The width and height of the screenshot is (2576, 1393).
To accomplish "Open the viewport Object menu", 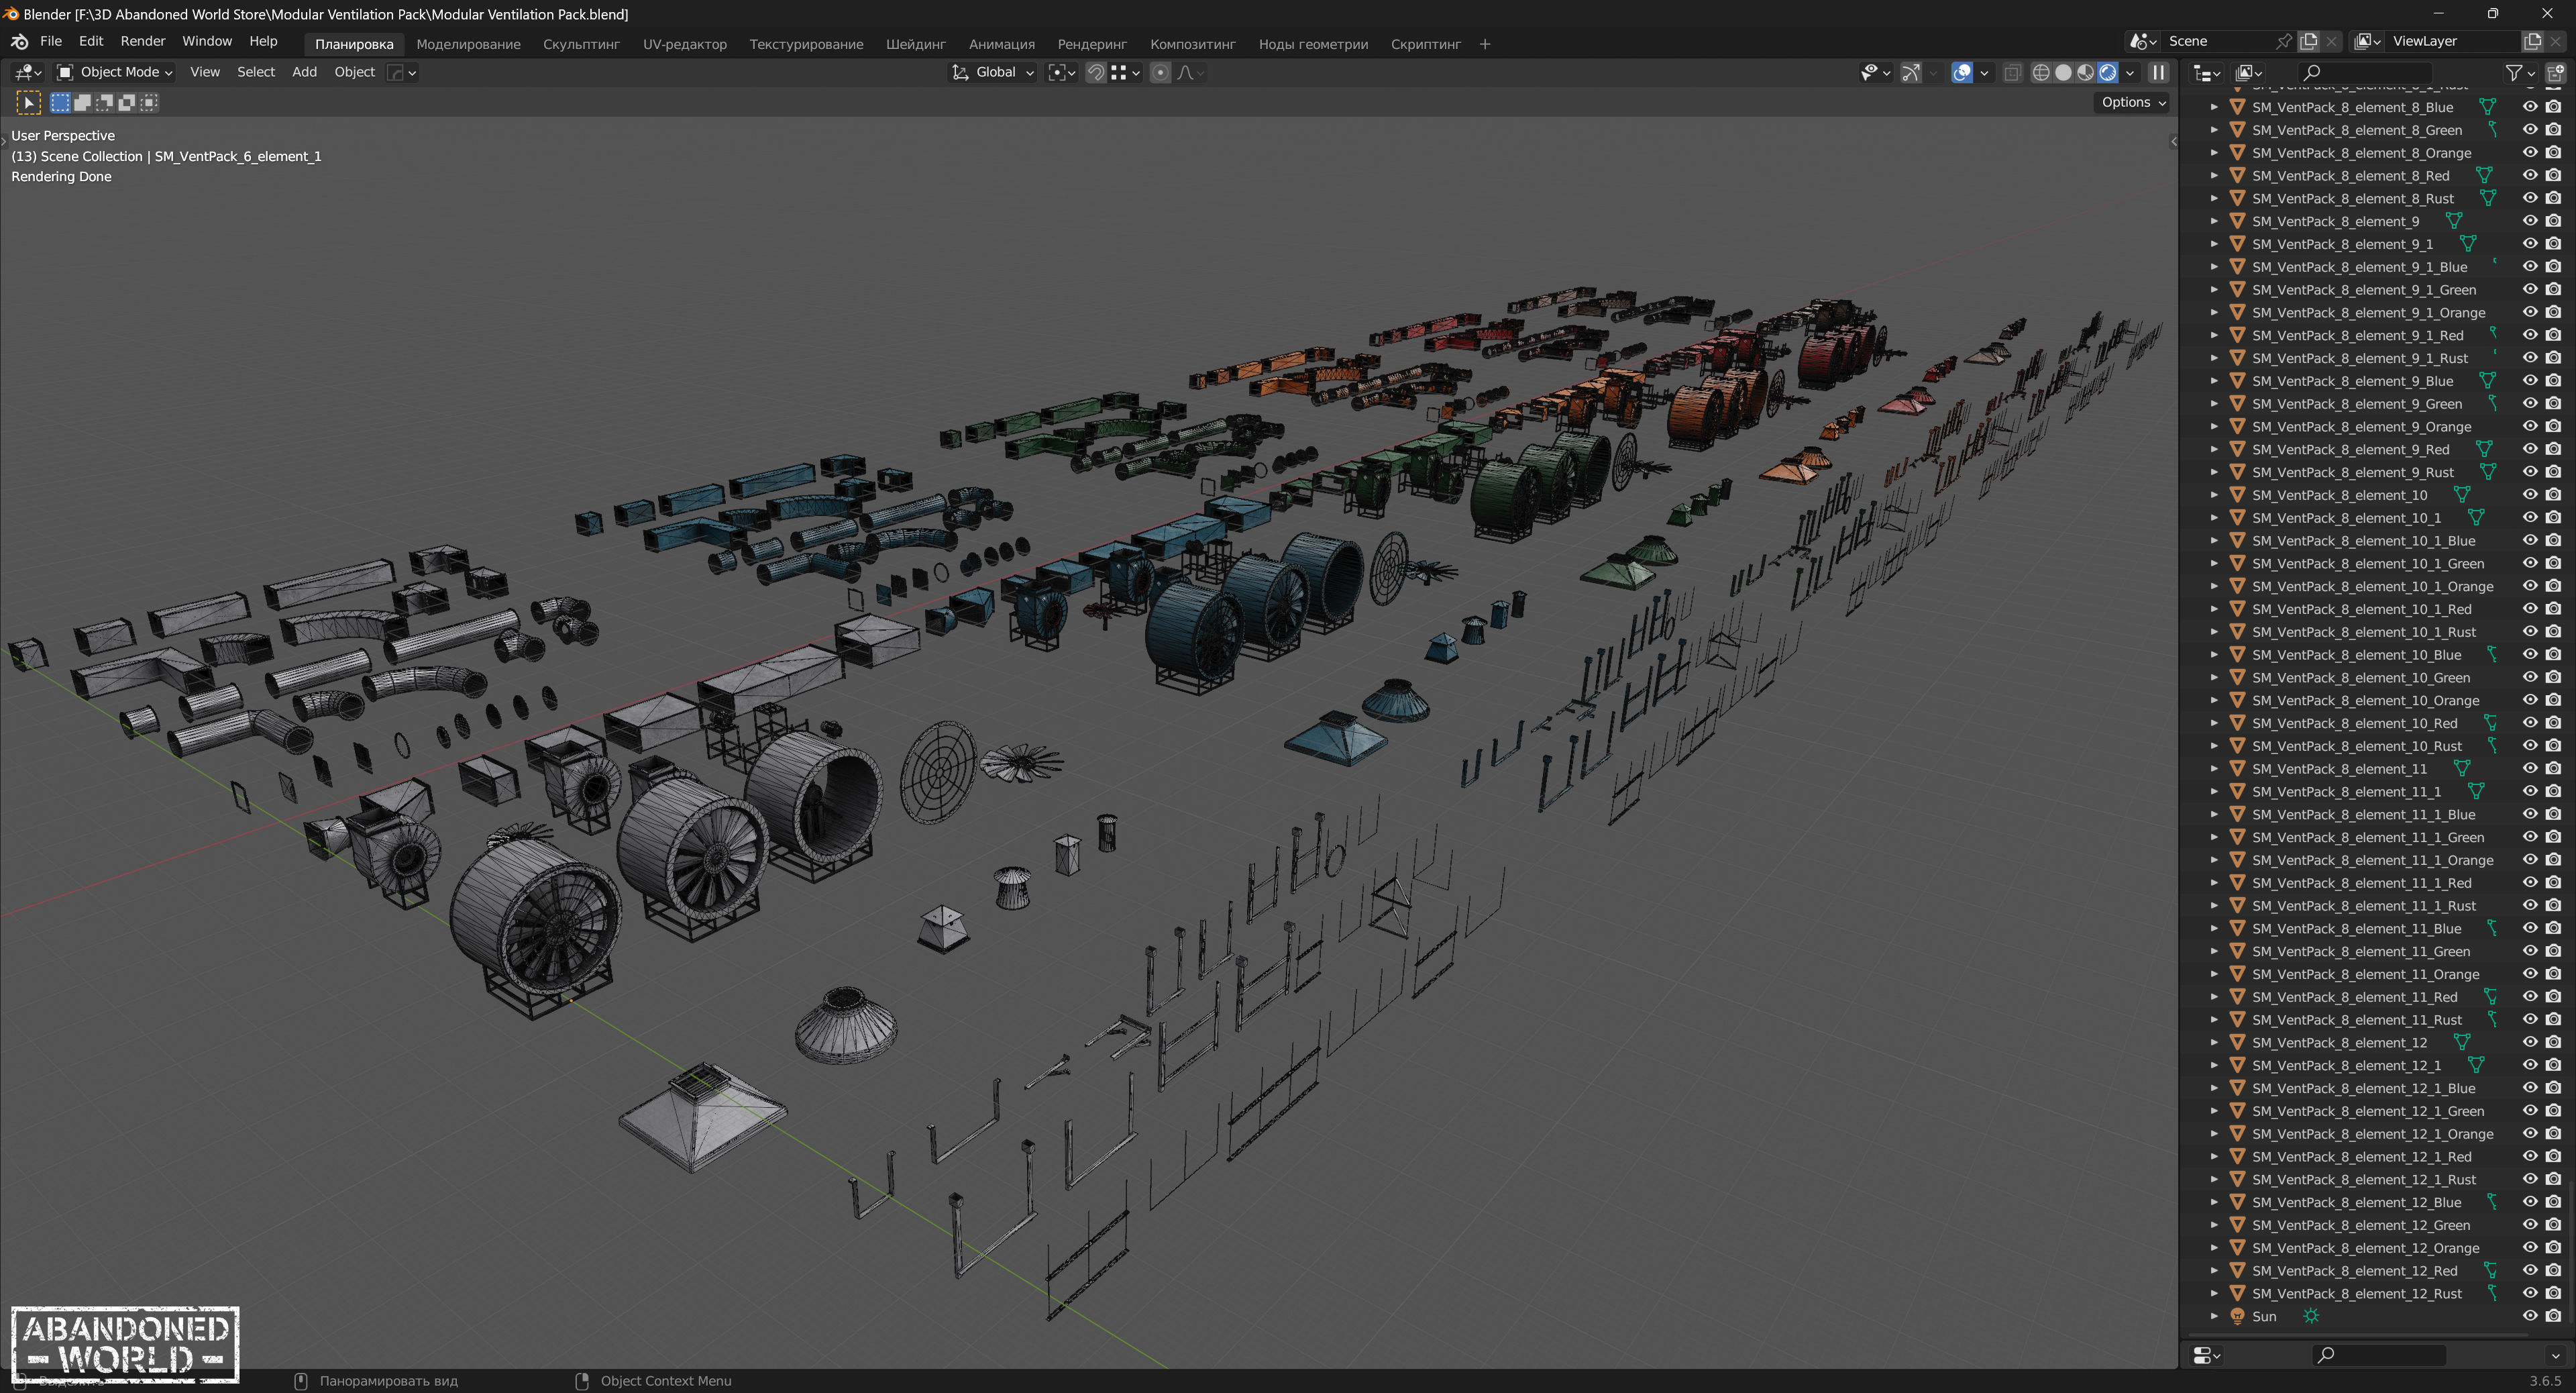I will [x=354, y=72].
